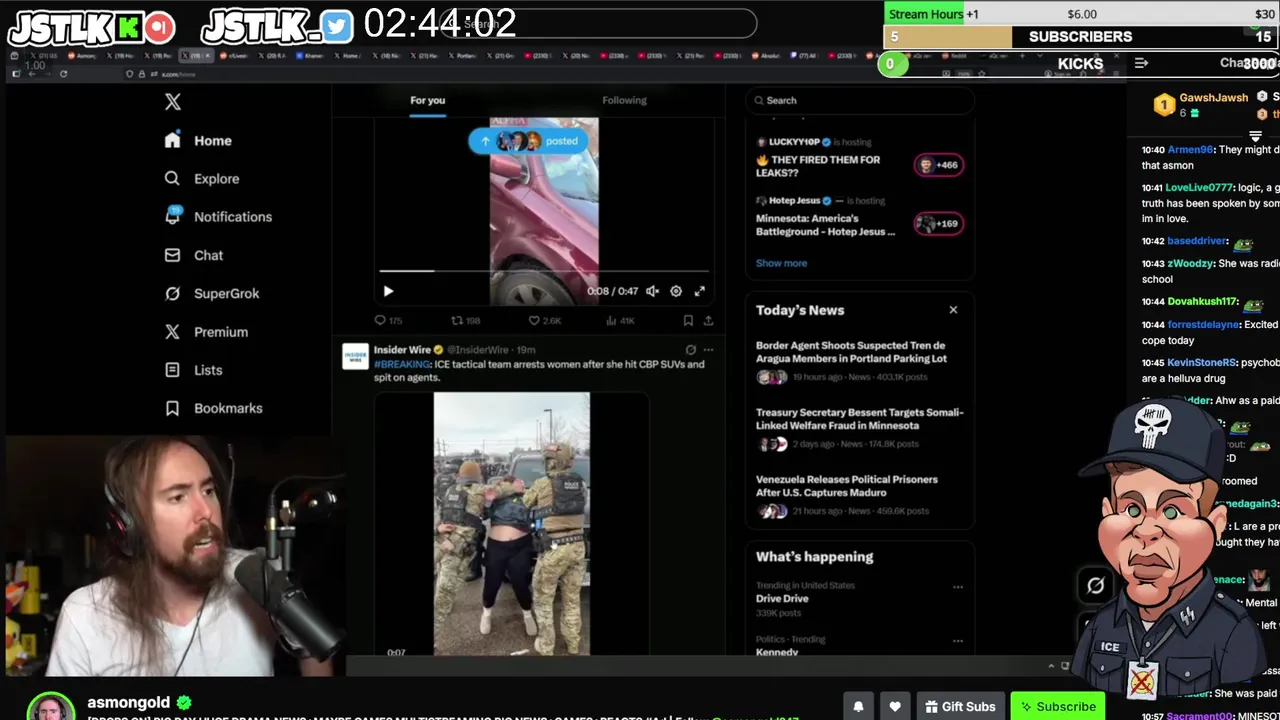
Task: Repost the post with 198 reposts
Action: point(466,321)
